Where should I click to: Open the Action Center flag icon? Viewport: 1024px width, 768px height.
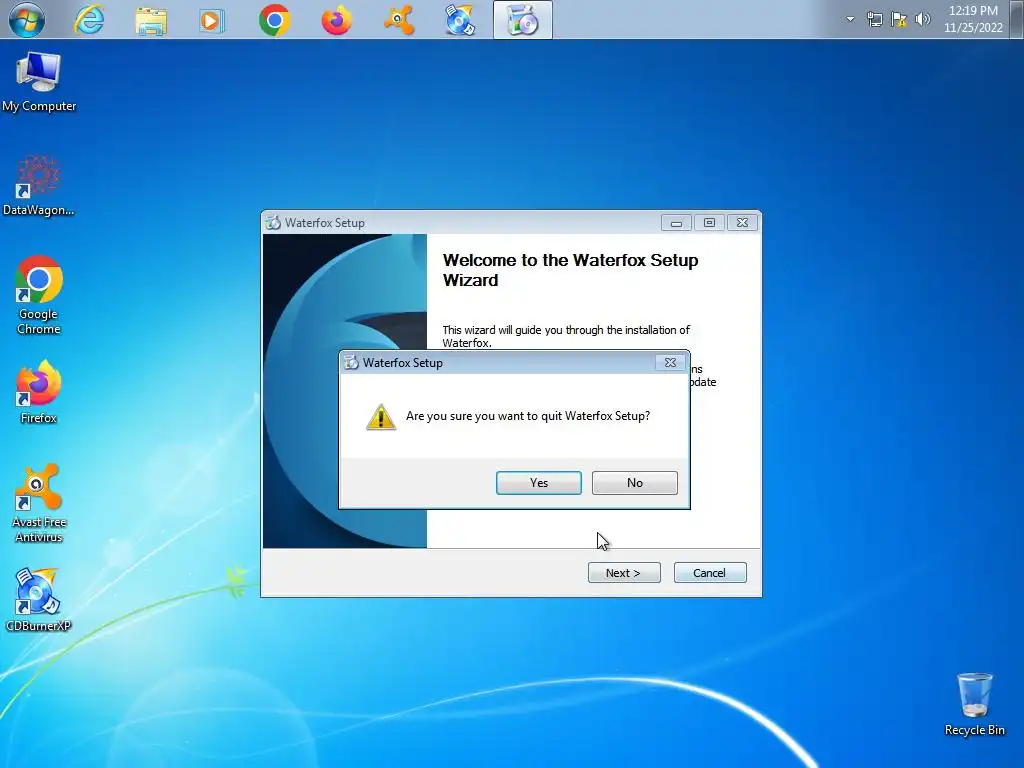899,19
